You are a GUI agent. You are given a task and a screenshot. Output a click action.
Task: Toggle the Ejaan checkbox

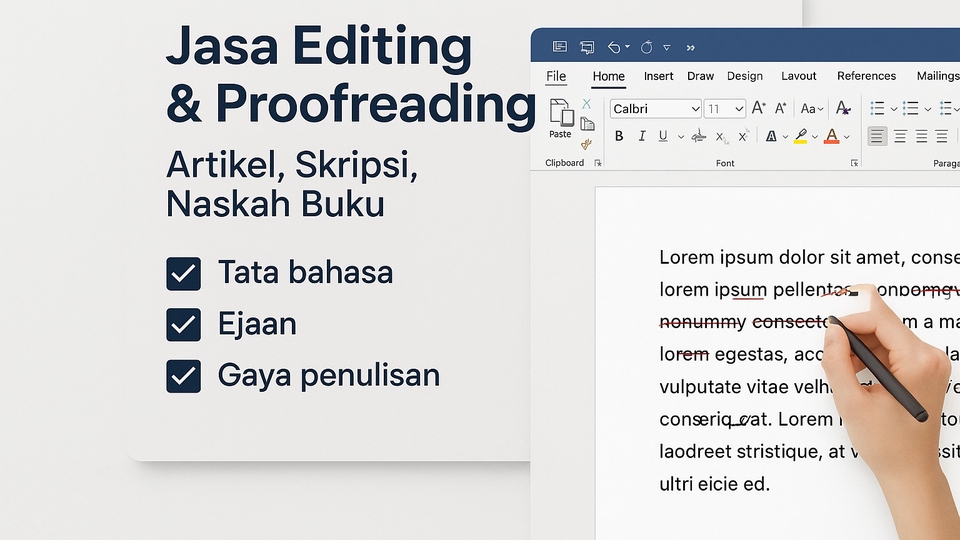(184, 324)
